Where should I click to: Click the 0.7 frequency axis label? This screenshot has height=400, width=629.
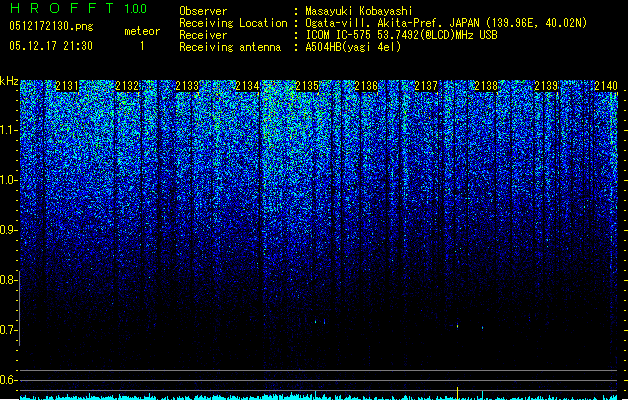(8, 330)
